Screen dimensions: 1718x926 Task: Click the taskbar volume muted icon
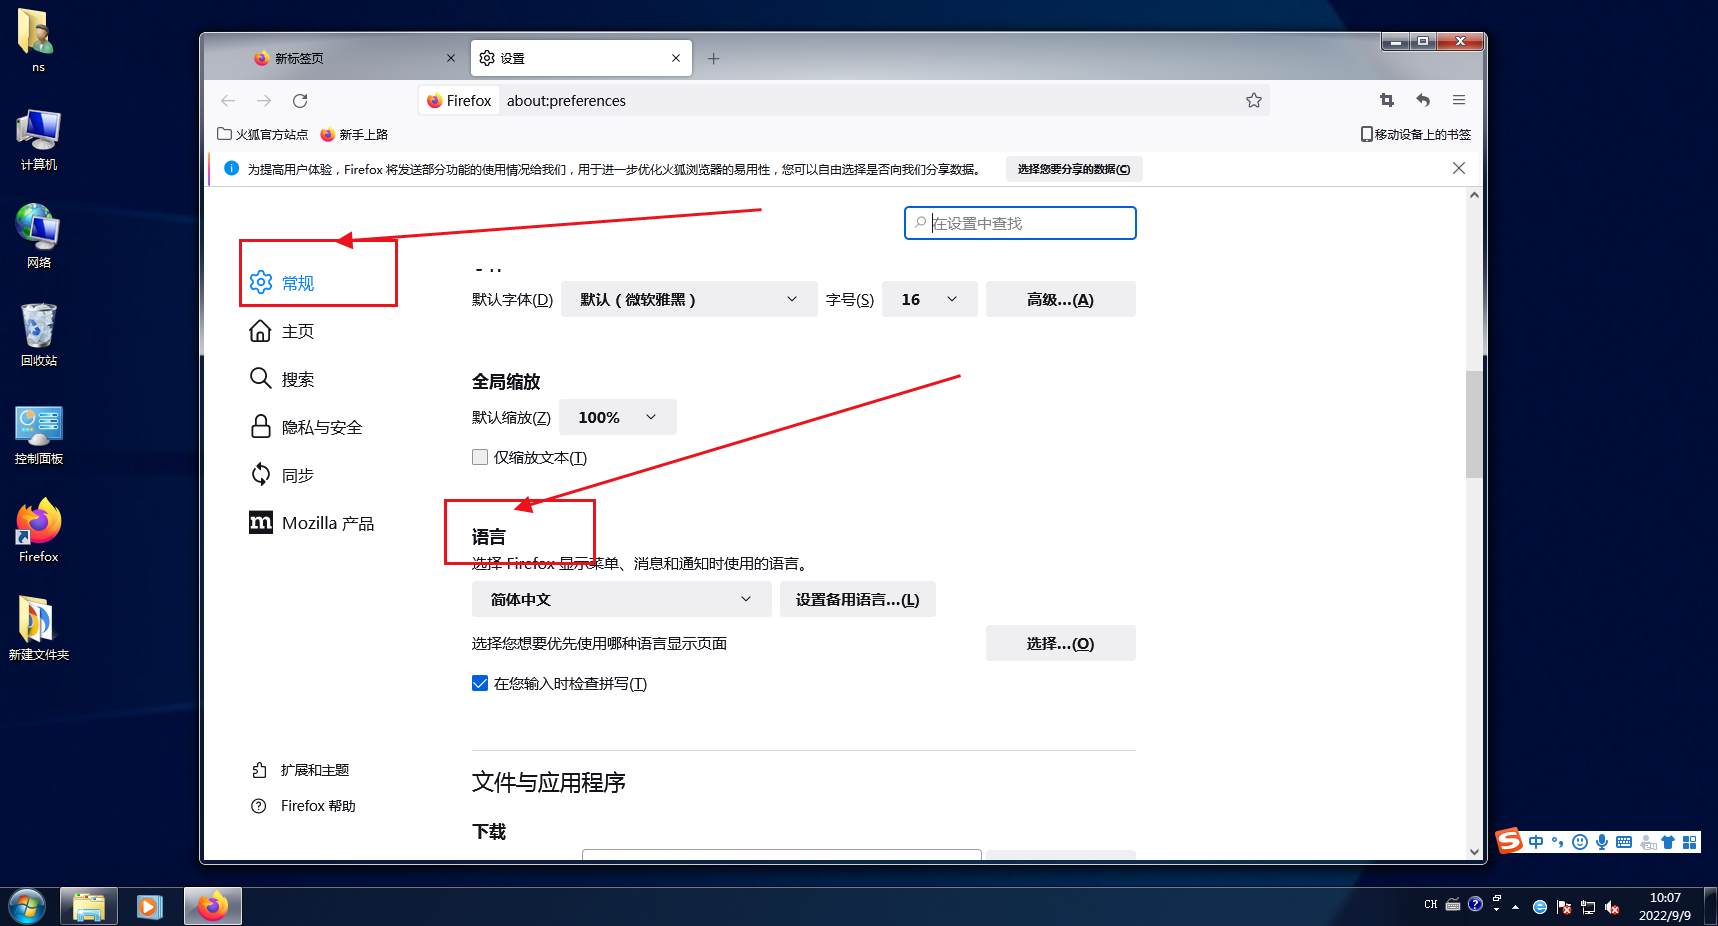(1612, 907)
